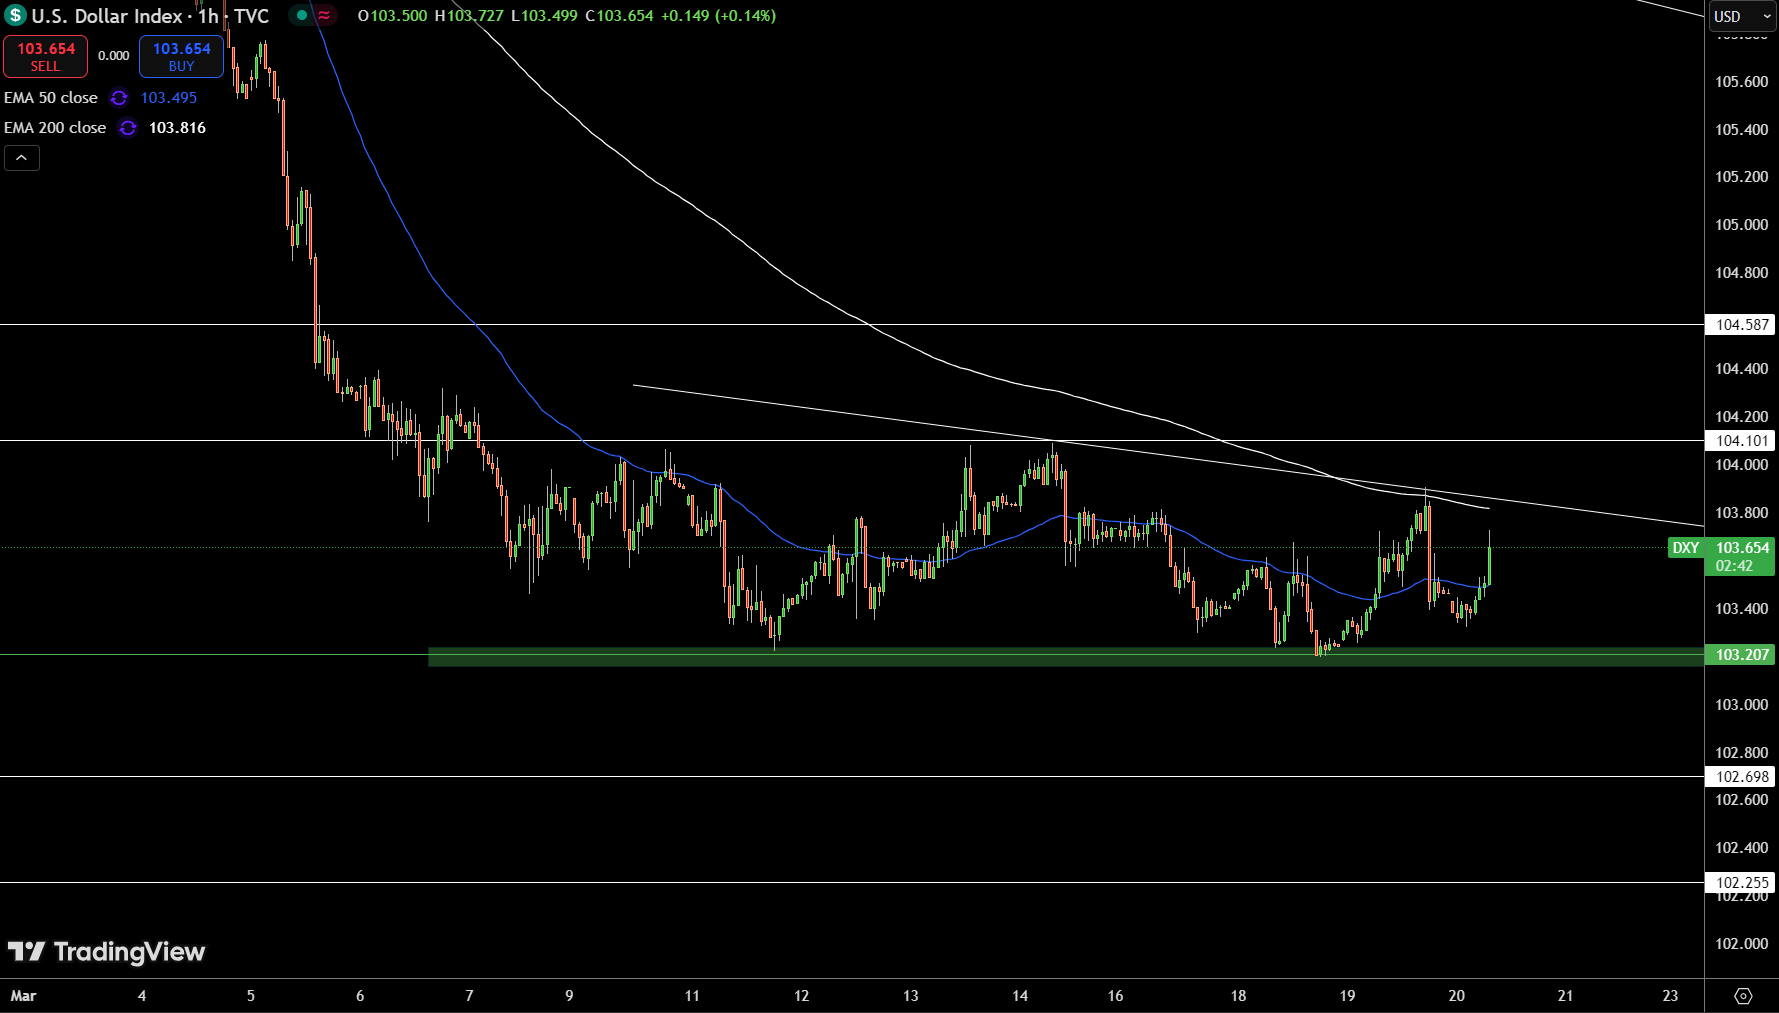Click the low value L103.499
Viewport: 1779px width, 1013px height.
tap(544, 16)
